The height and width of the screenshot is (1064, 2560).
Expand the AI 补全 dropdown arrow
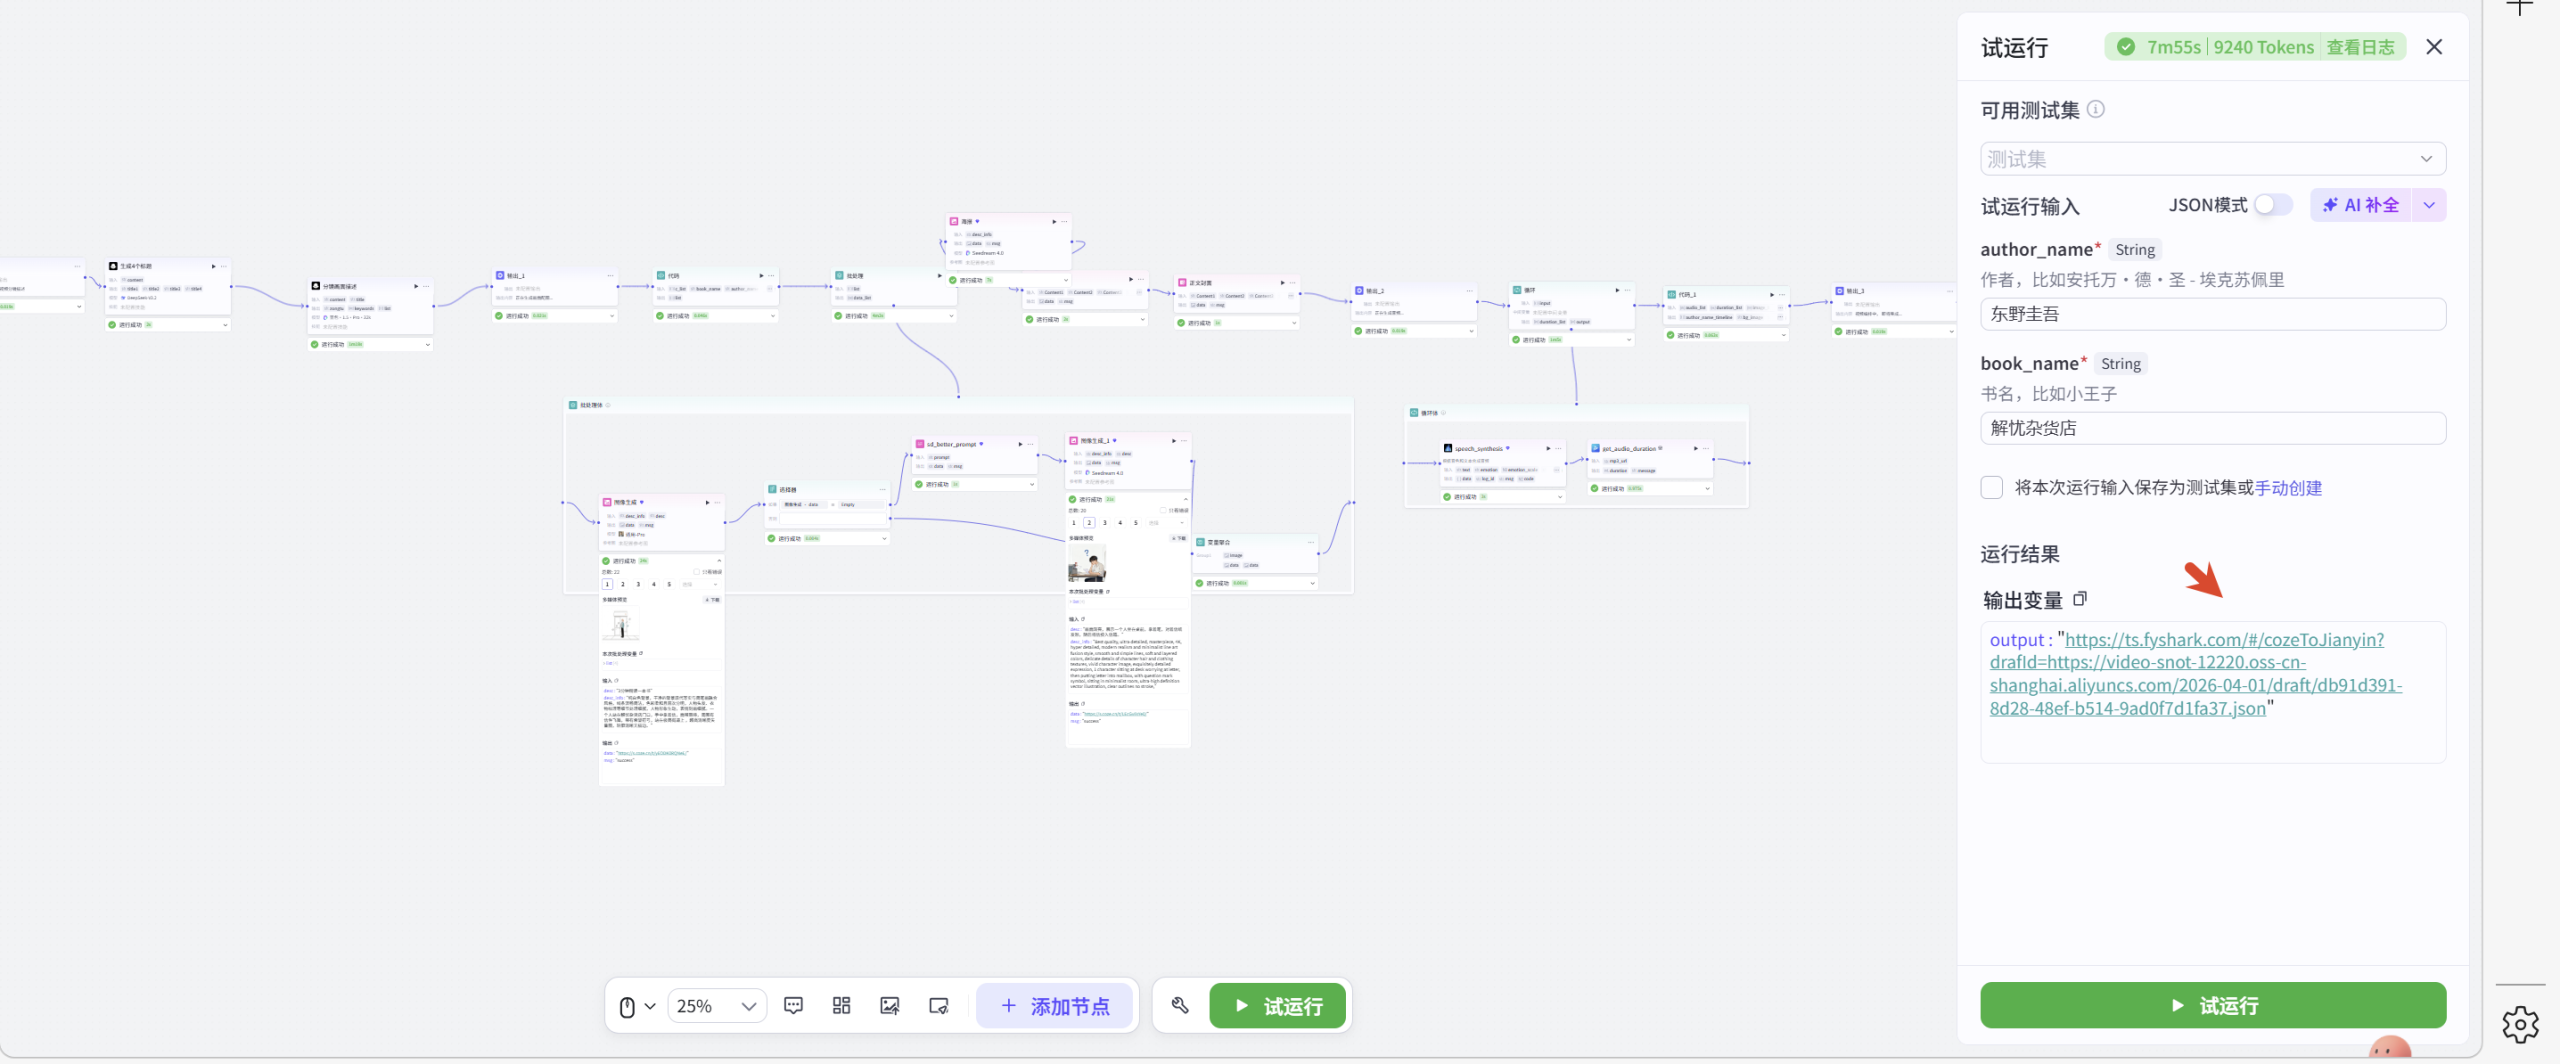tap(2429, 205)
